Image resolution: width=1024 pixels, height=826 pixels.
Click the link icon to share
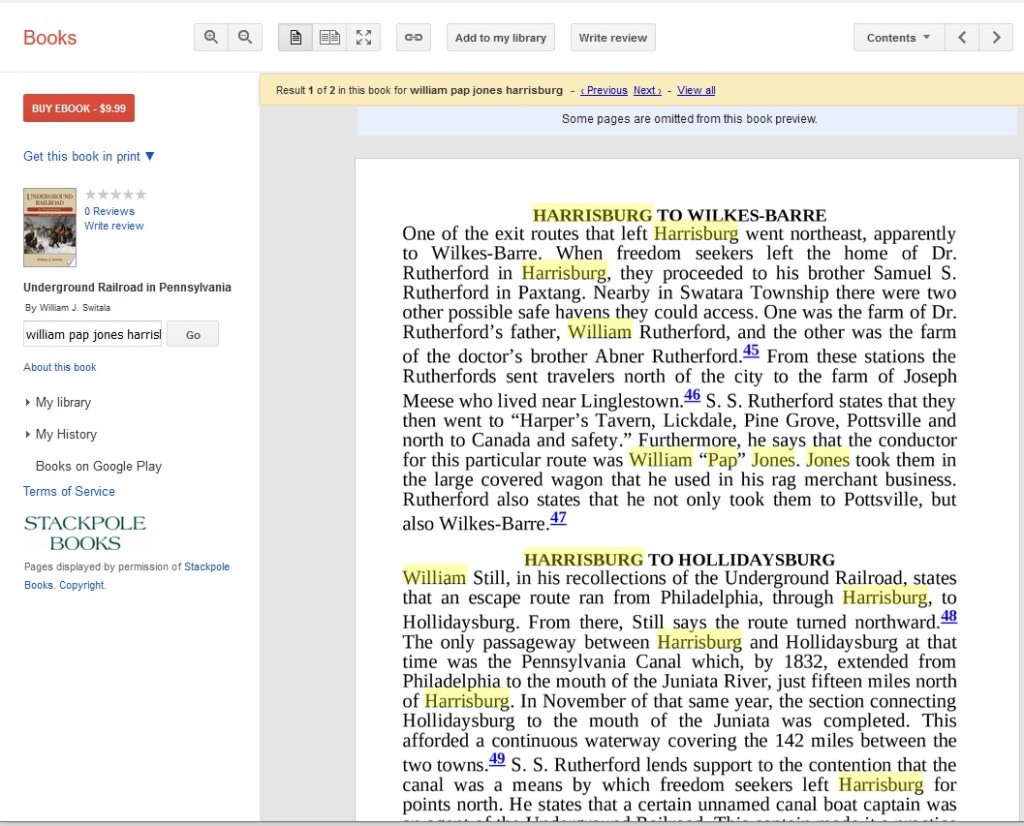413,38
